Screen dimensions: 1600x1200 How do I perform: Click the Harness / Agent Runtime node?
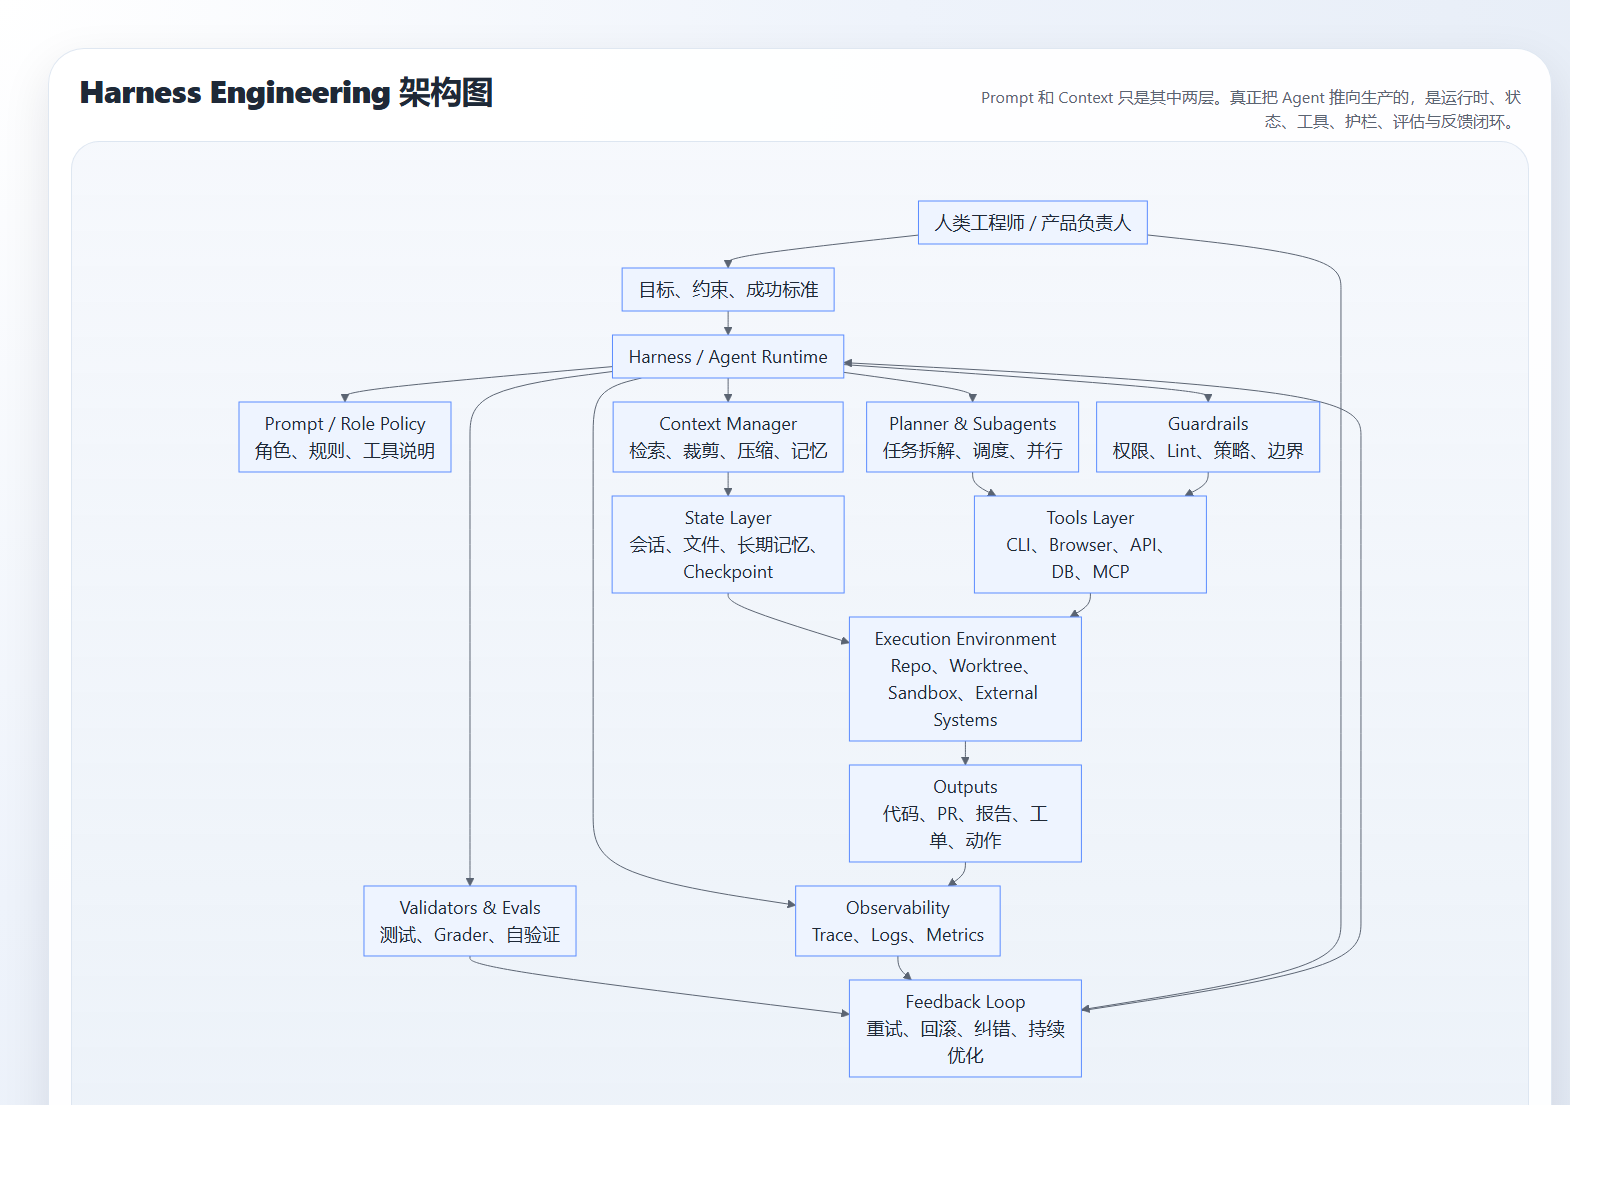coord(727,357)
